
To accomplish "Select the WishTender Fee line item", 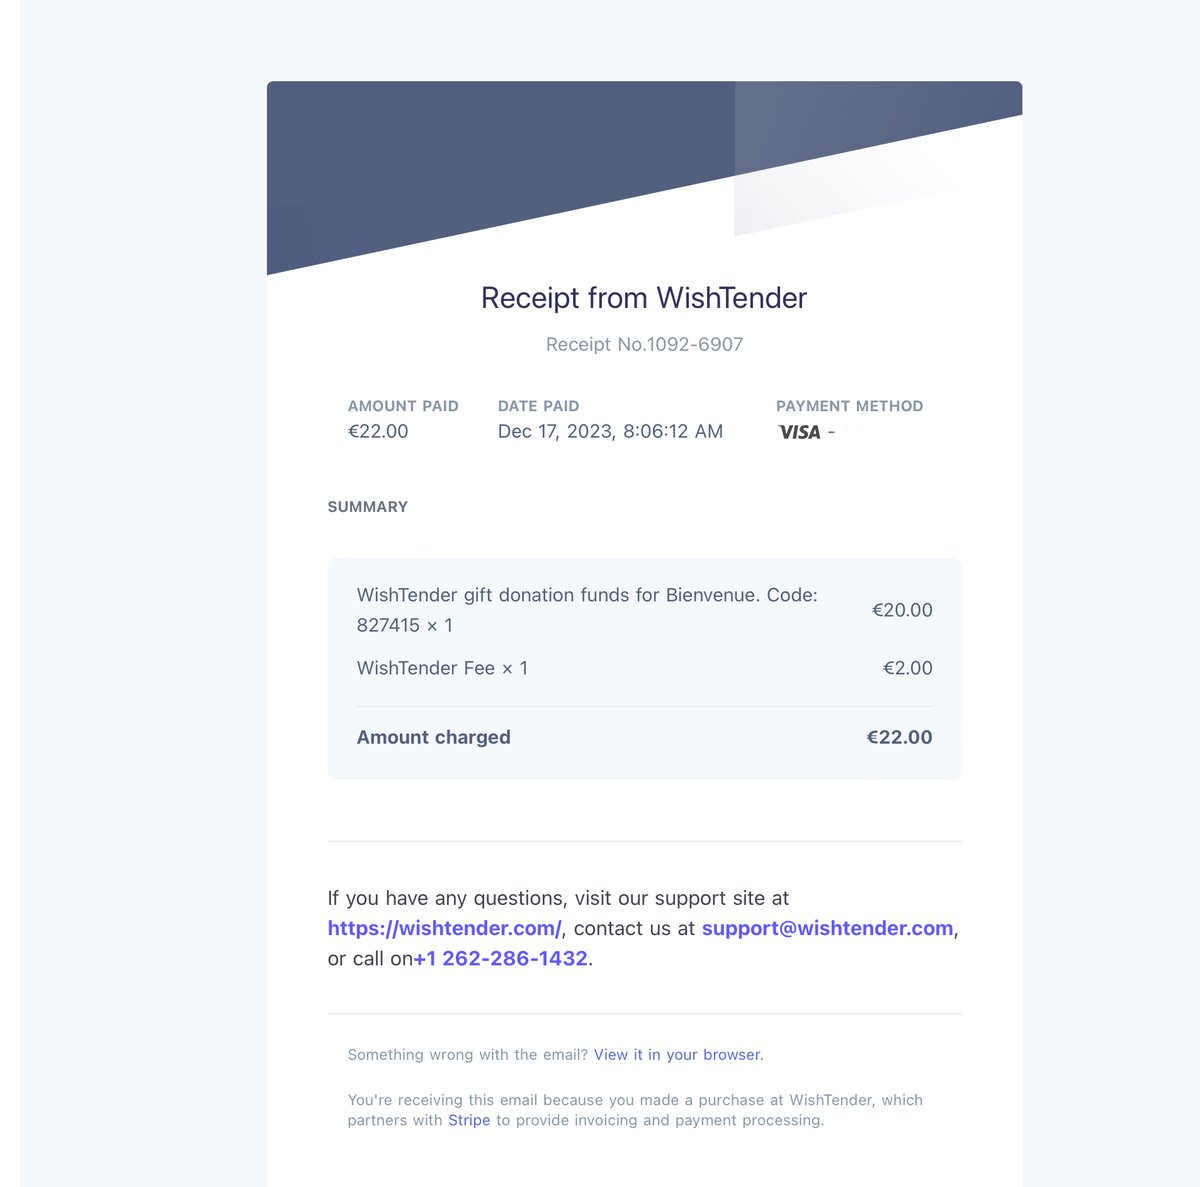I will [442, 668].
